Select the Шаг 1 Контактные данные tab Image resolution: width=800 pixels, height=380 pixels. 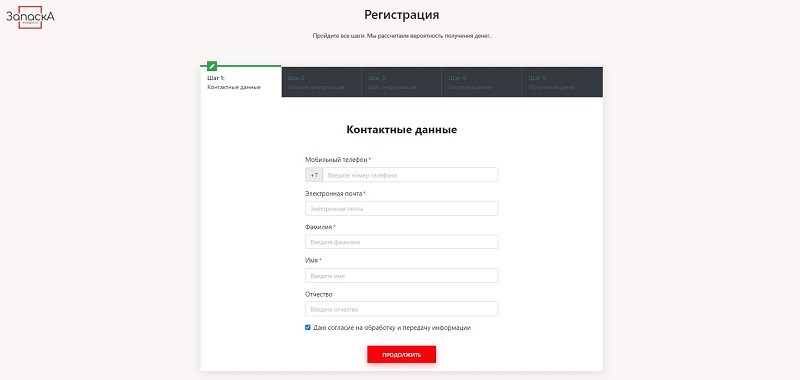tap(241, 82)
